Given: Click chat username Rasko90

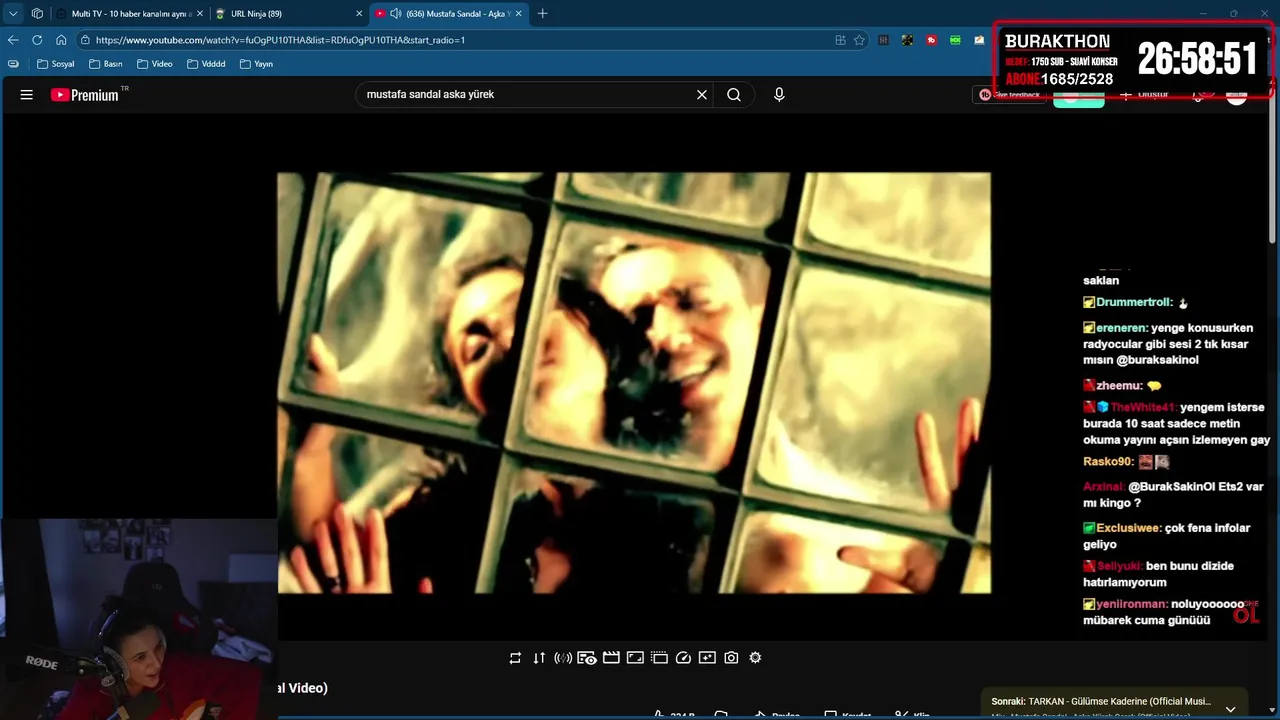Looking at the screenshot, I should click(x=1108, y=462).
